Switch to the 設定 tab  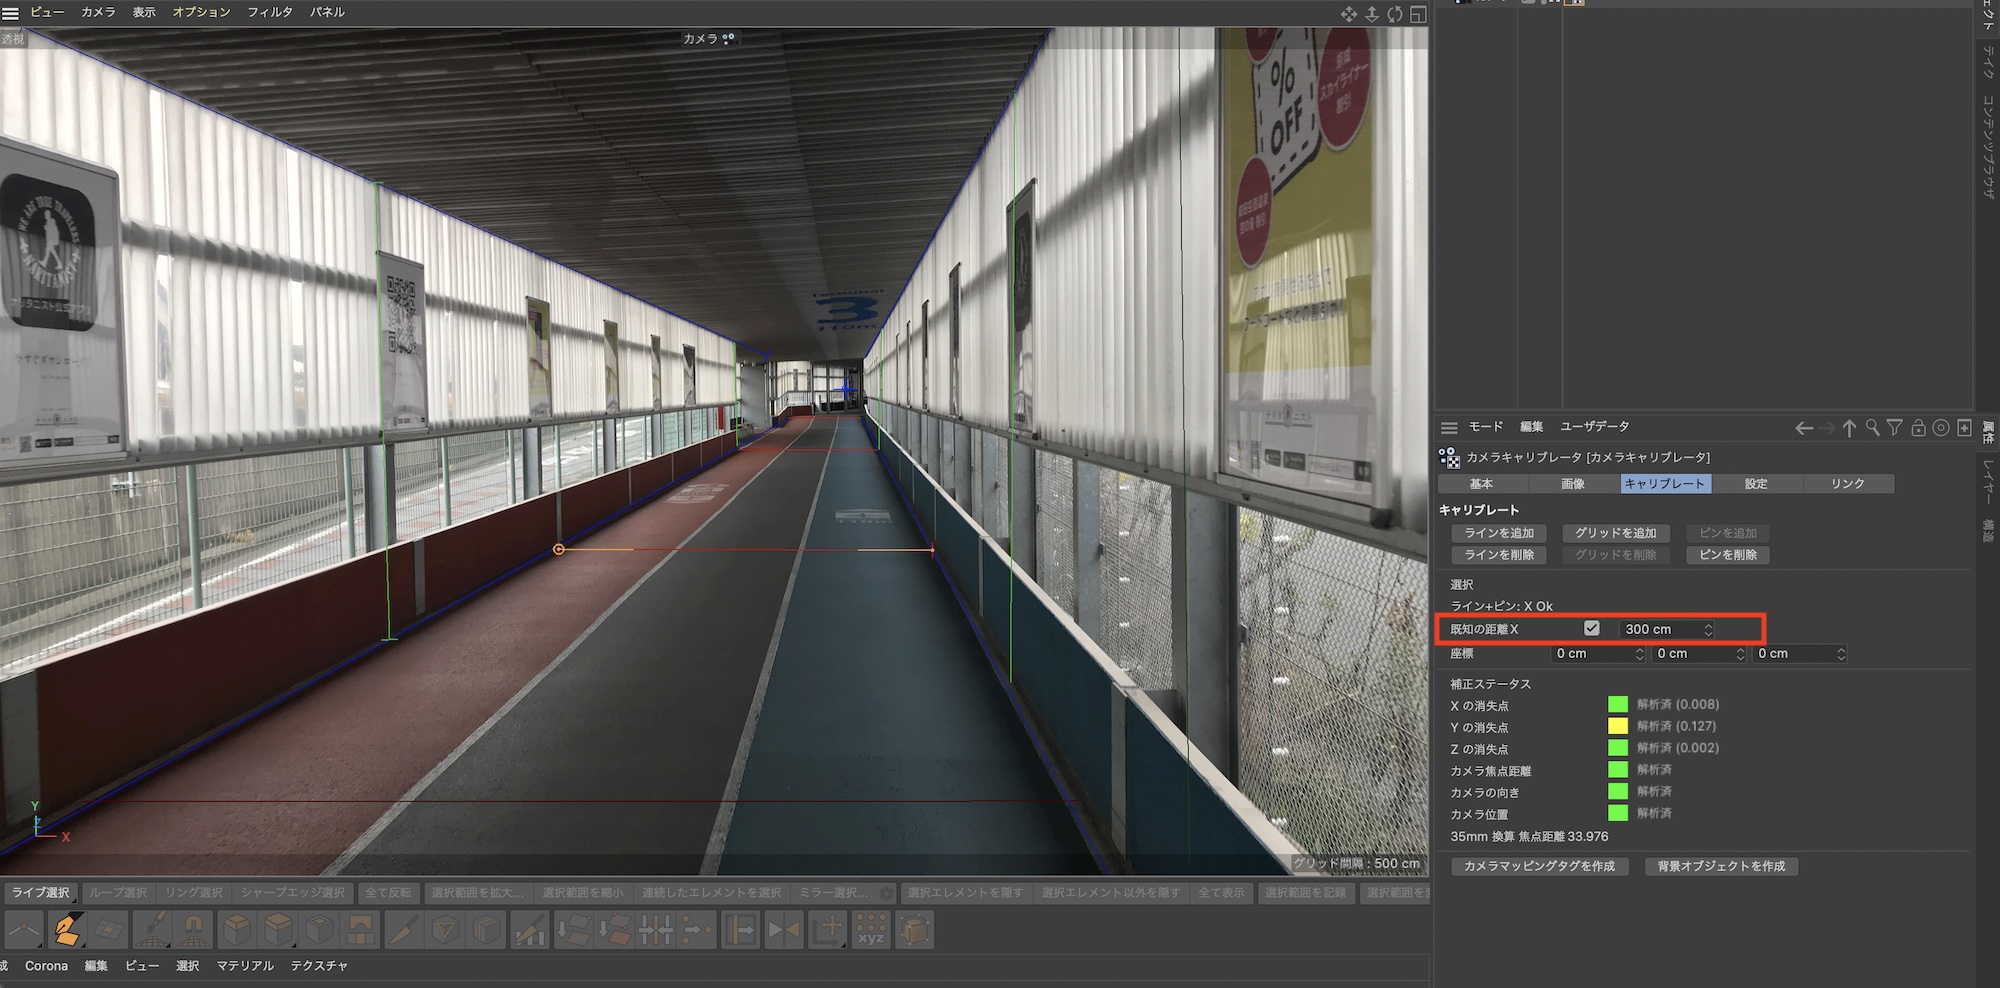1756,484
